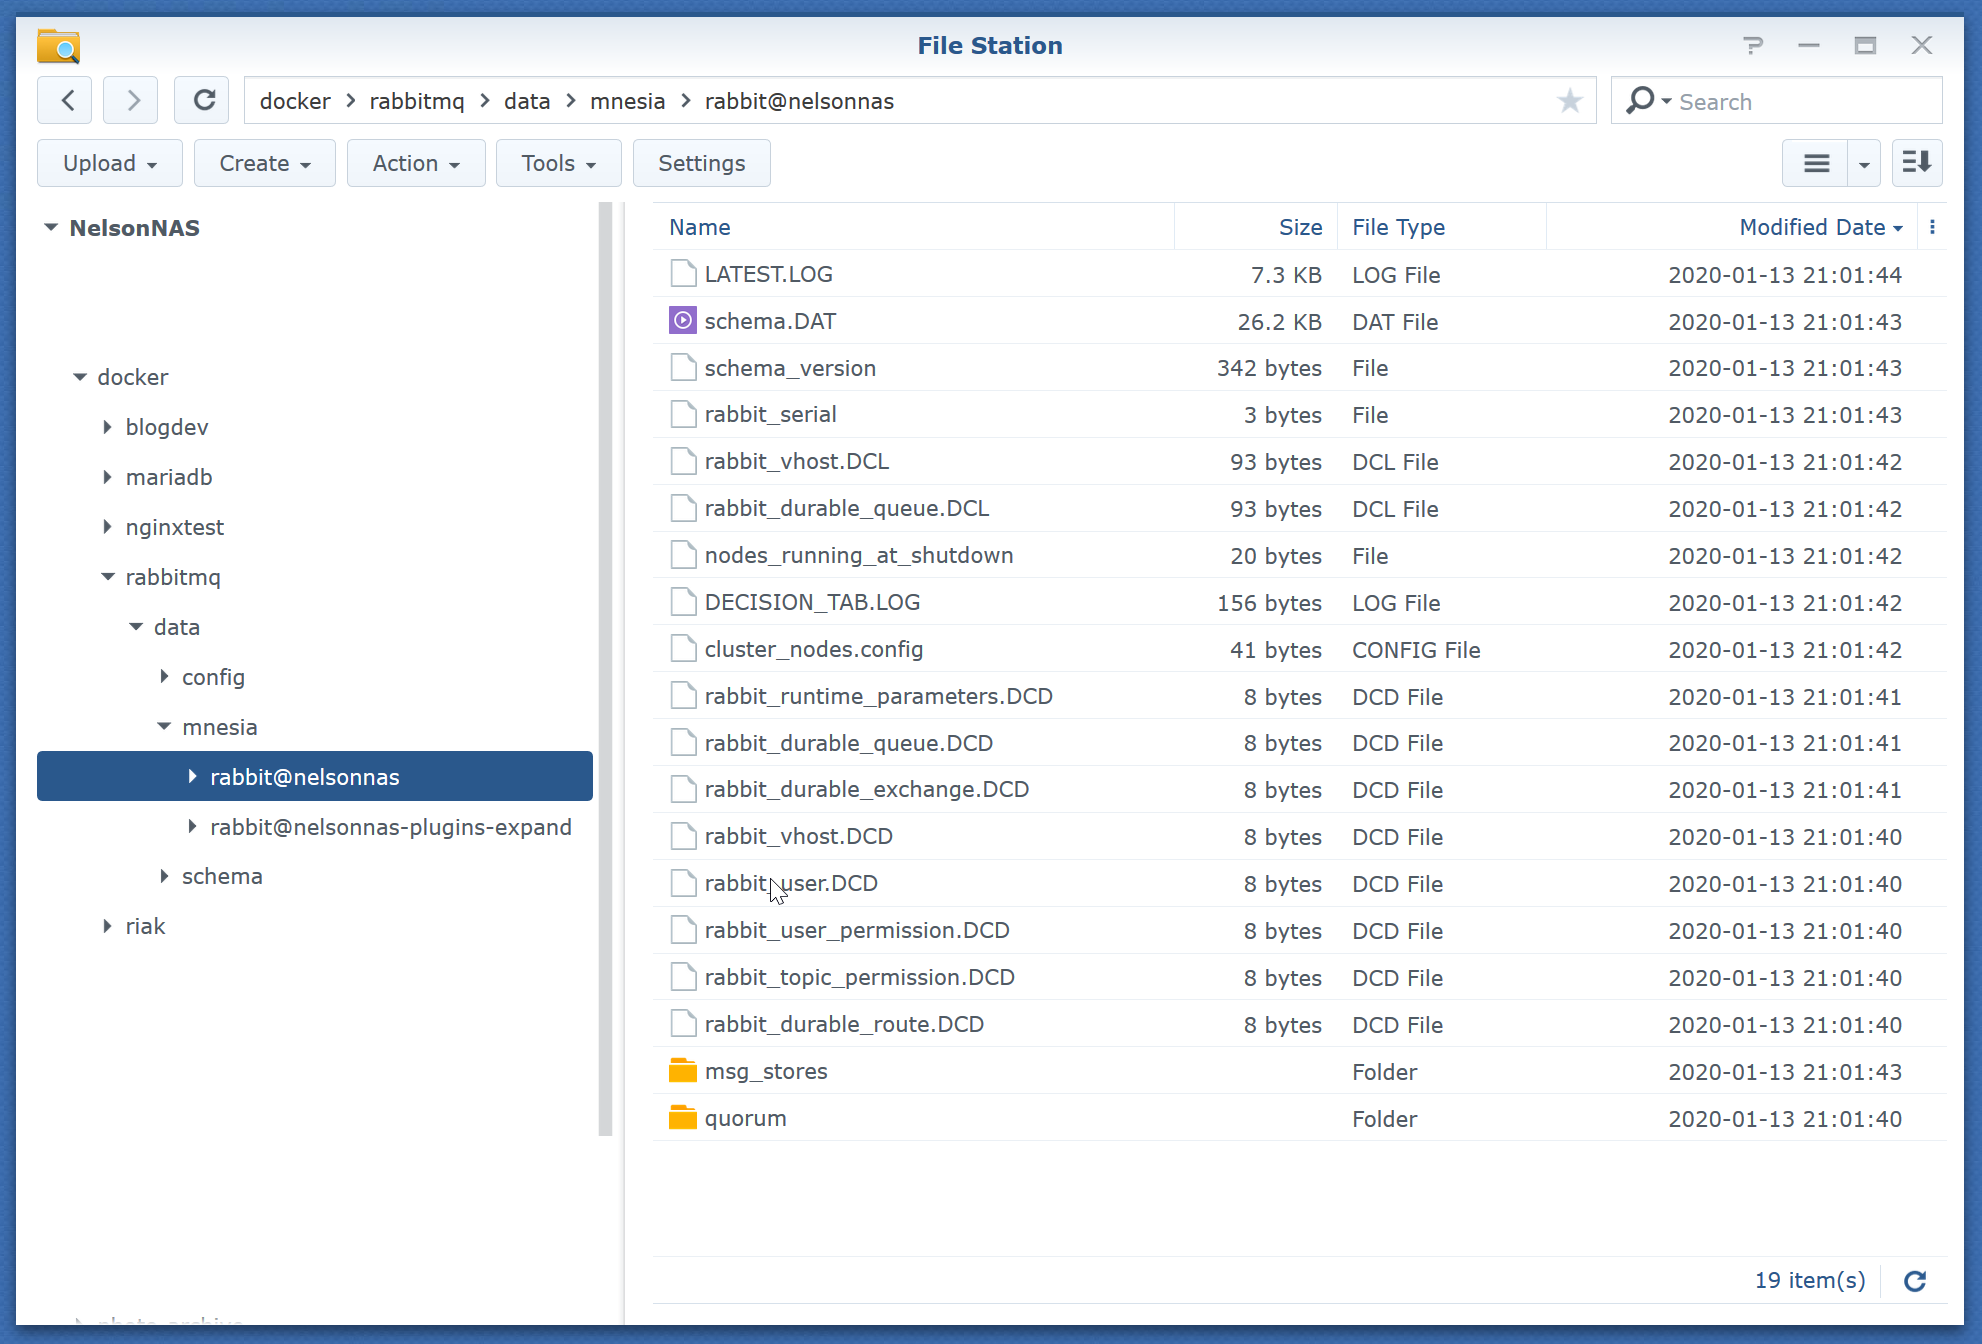This screenshot has width=1982, height=1344.
Task: Open the sort order icon button
Action: 1916,163
